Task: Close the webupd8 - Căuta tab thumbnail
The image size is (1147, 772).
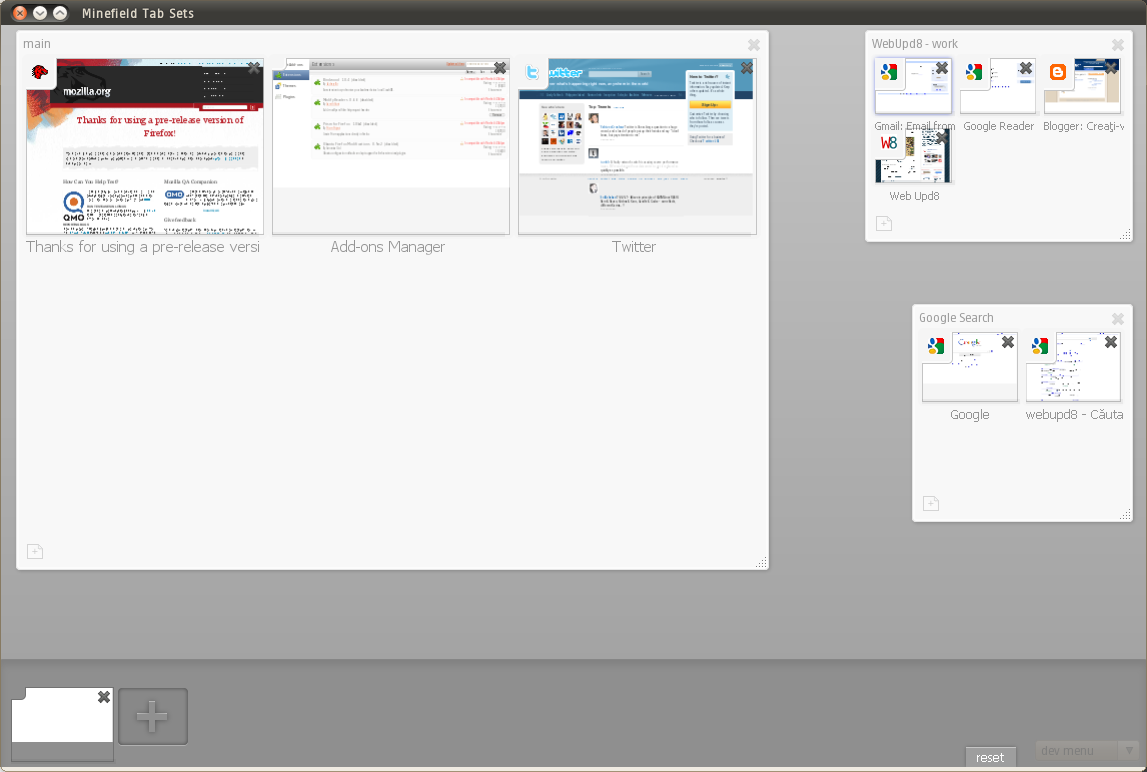Action: 1111,342
